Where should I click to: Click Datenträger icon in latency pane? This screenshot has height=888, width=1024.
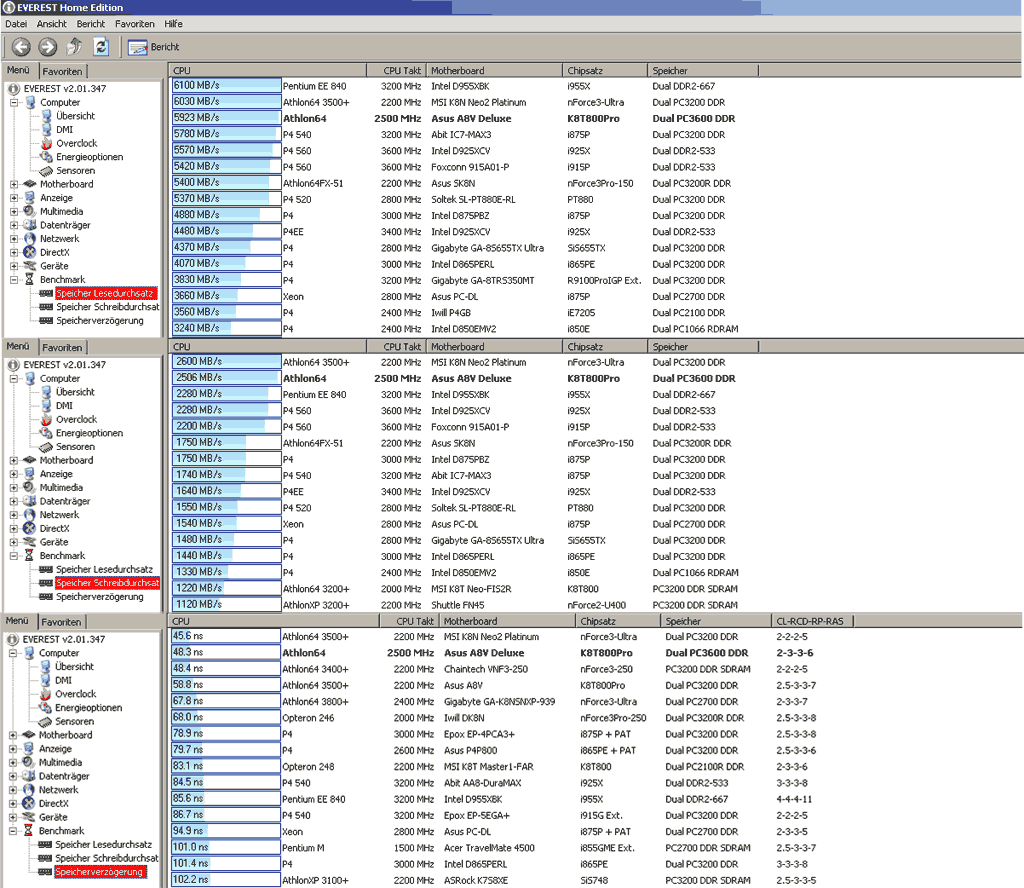[28, 776]
